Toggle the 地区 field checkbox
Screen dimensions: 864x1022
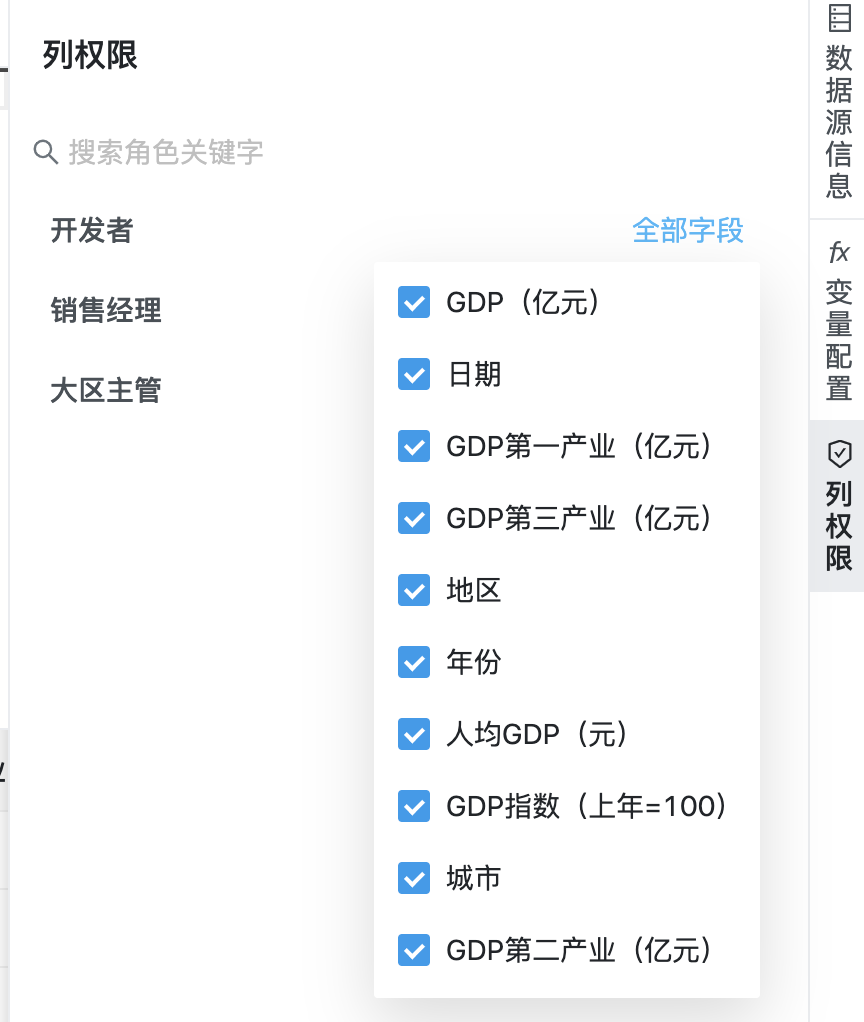(x=413, y=590)
